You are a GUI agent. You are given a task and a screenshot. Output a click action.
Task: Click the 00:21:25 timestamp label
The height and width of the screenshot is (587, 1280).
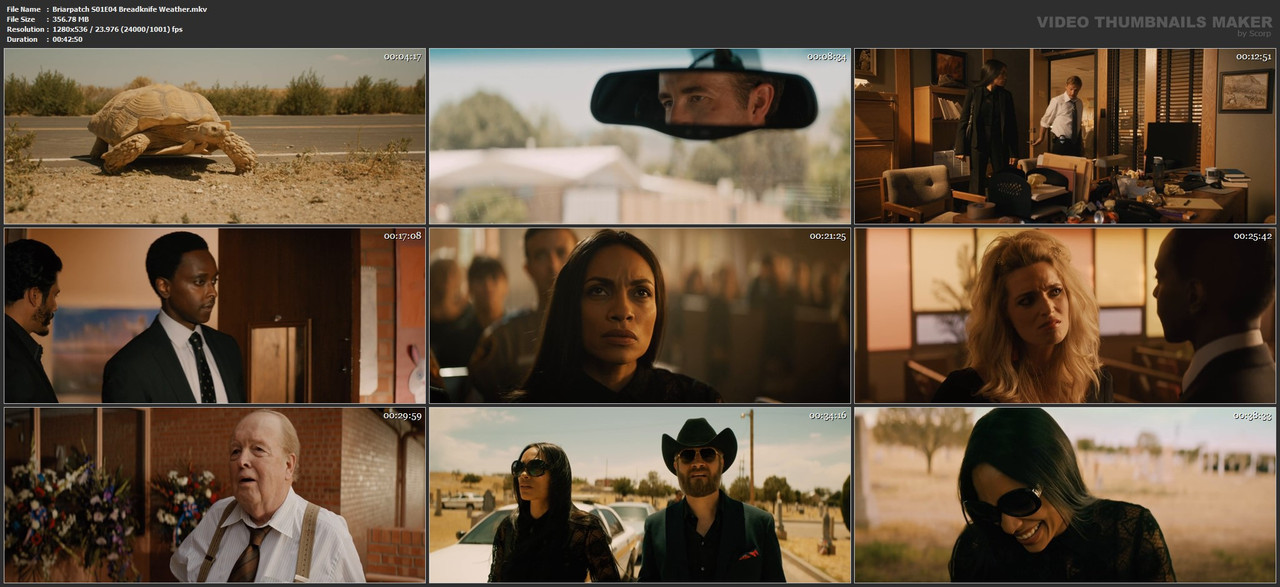[828, 236]
